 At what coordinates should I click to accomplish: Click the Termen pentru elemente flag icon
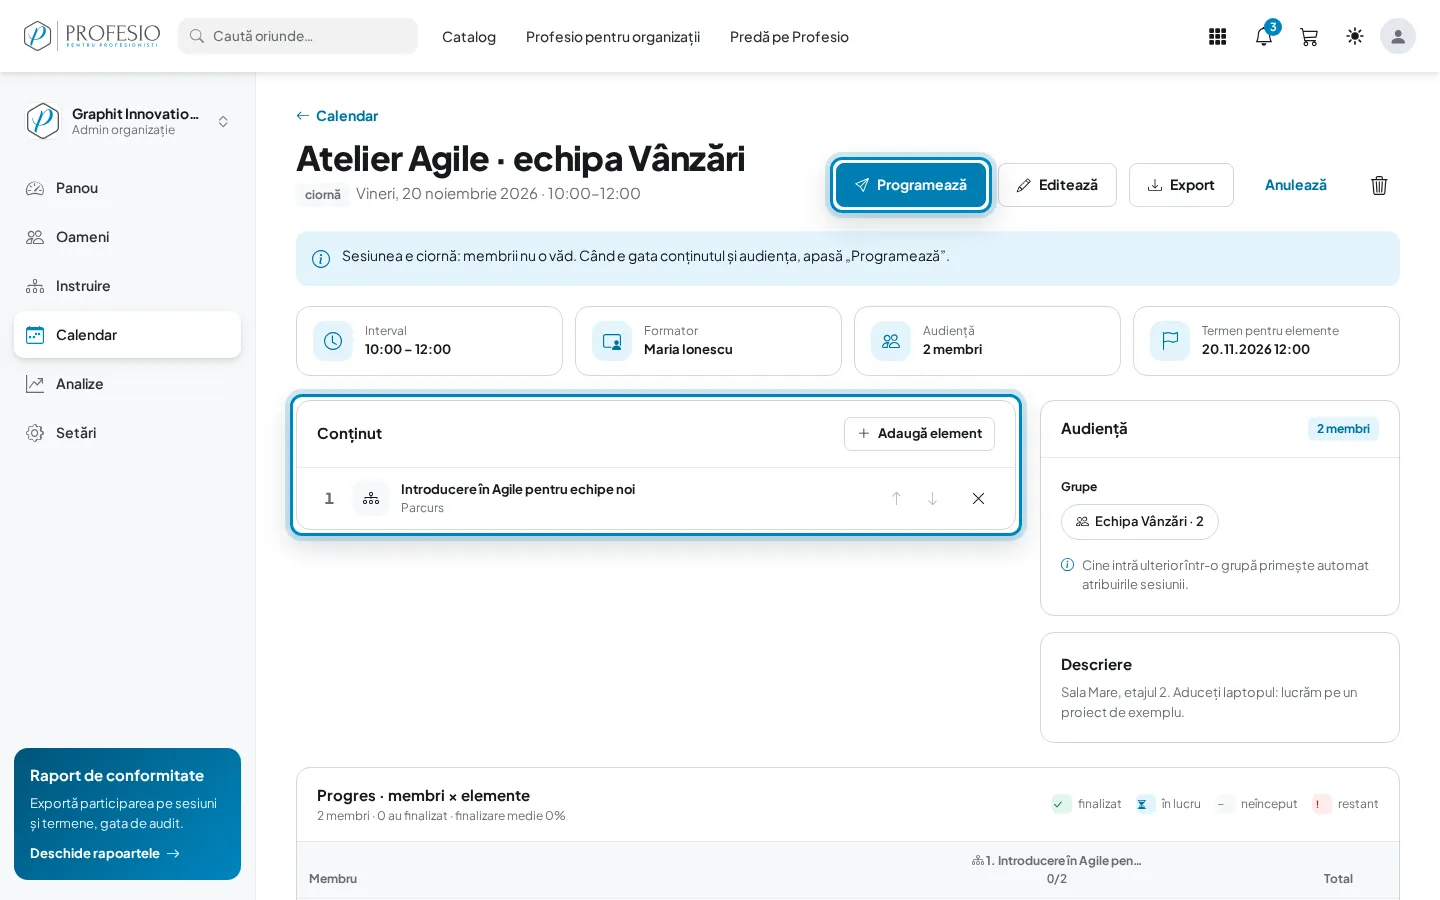click(x=1170, y=341)
